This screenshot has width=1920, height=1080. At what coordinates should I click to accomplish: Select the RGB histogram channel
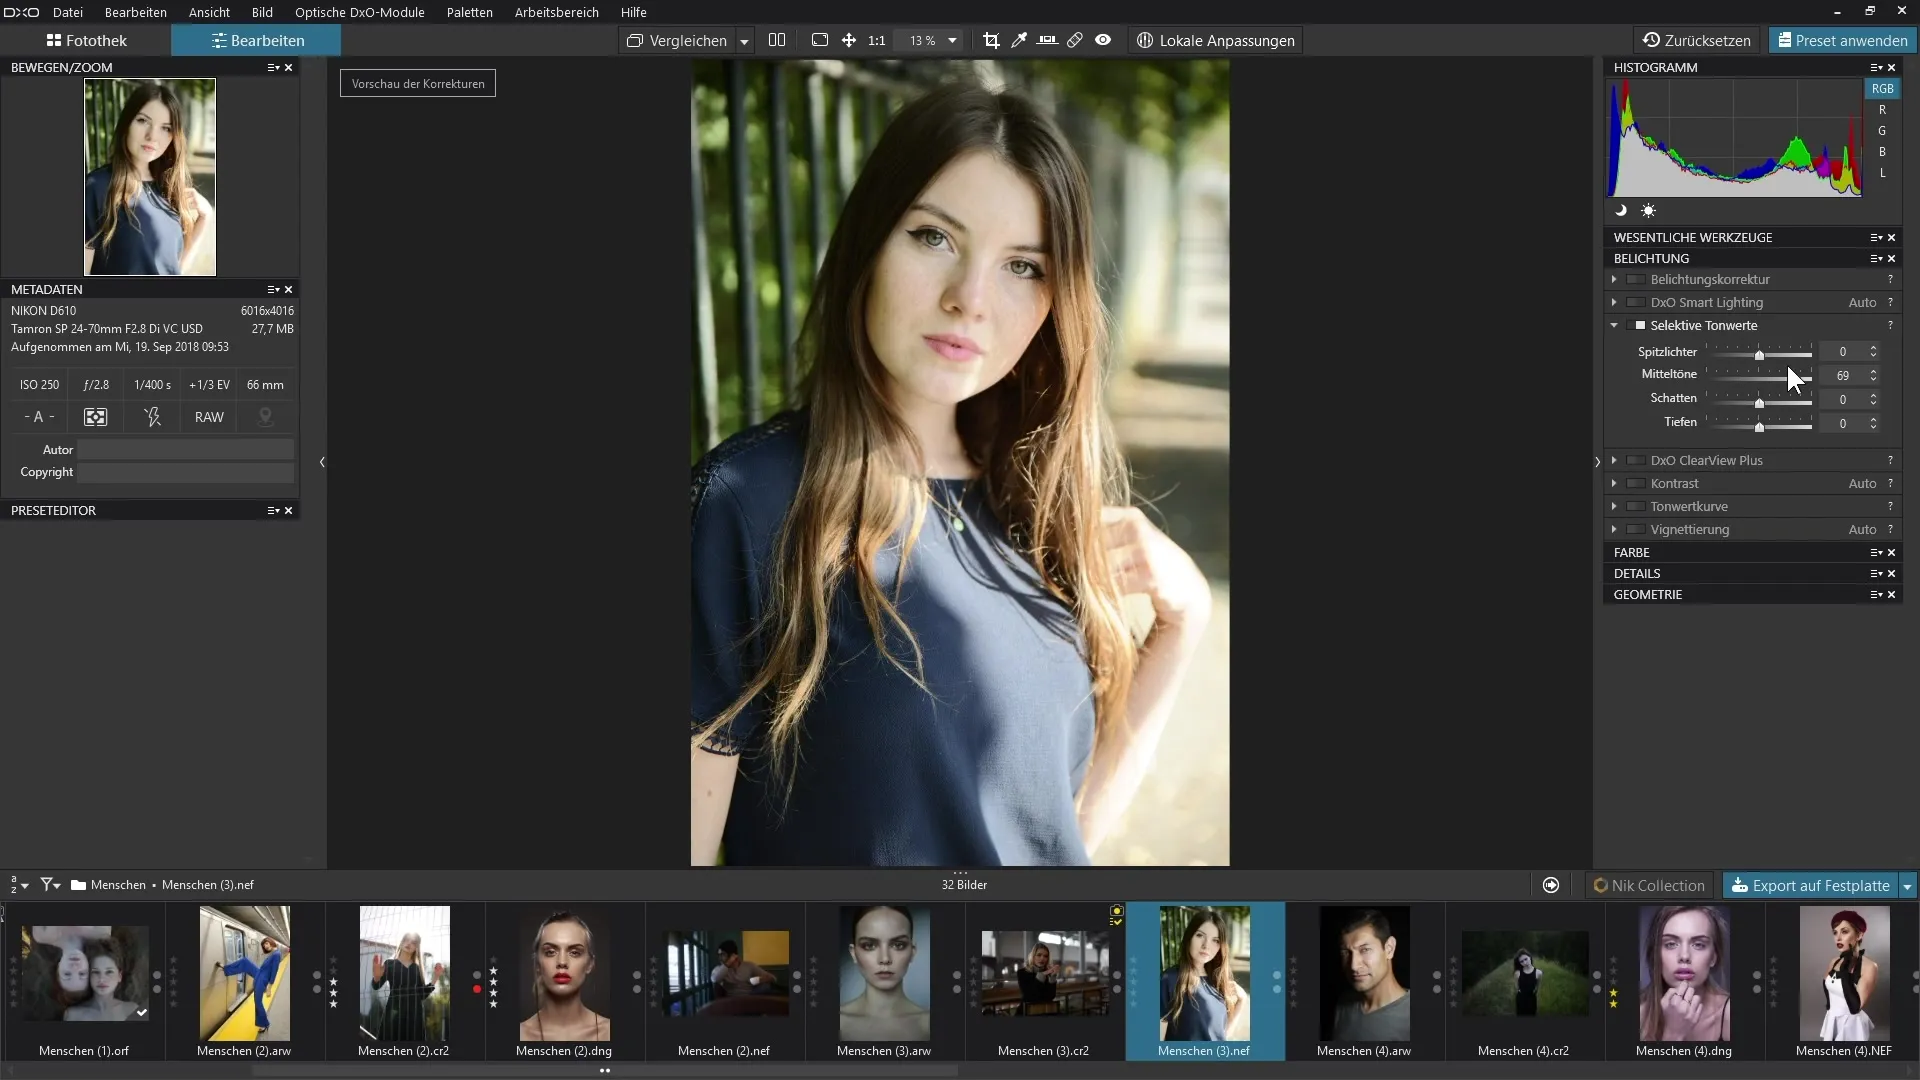click(x=1882, y=89)
